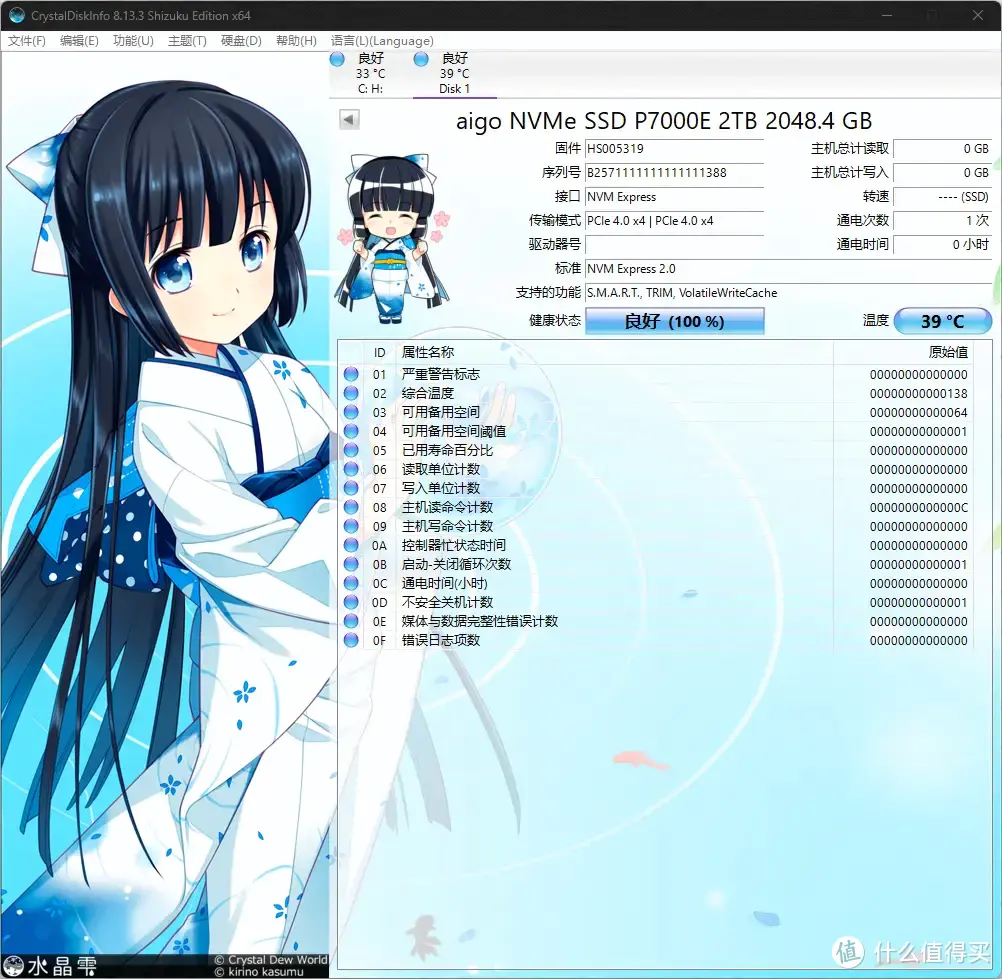This screenshot has height=979, width=1002.
Task: Click the 传输模式 field PCIe 4.0 x4
Action: [674, 220]
